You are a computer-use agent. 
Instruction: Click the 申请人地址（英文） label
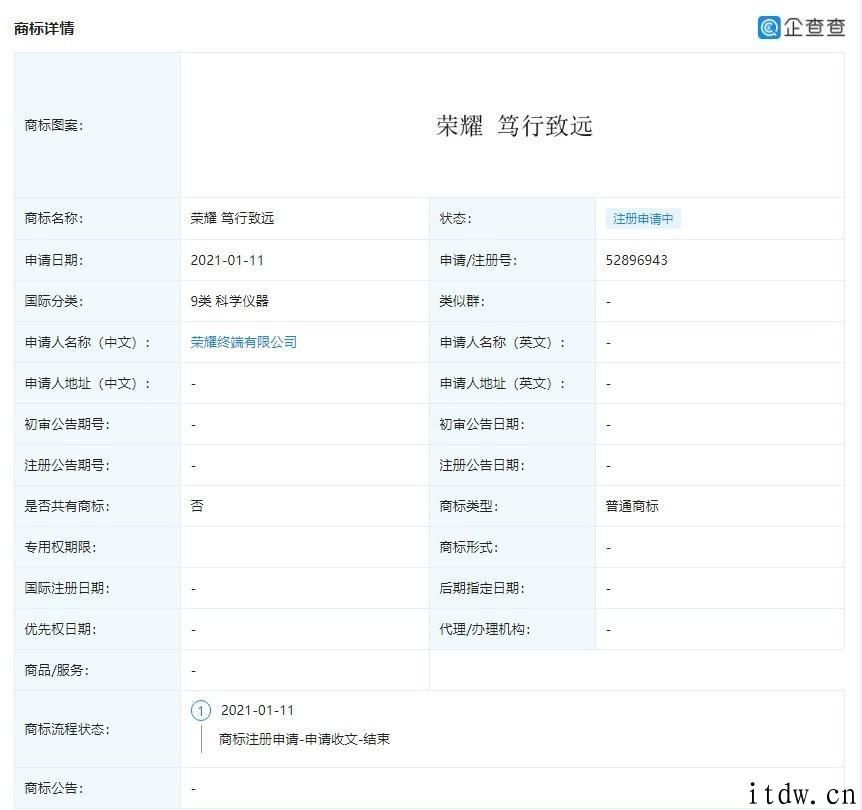coord(502,383)
